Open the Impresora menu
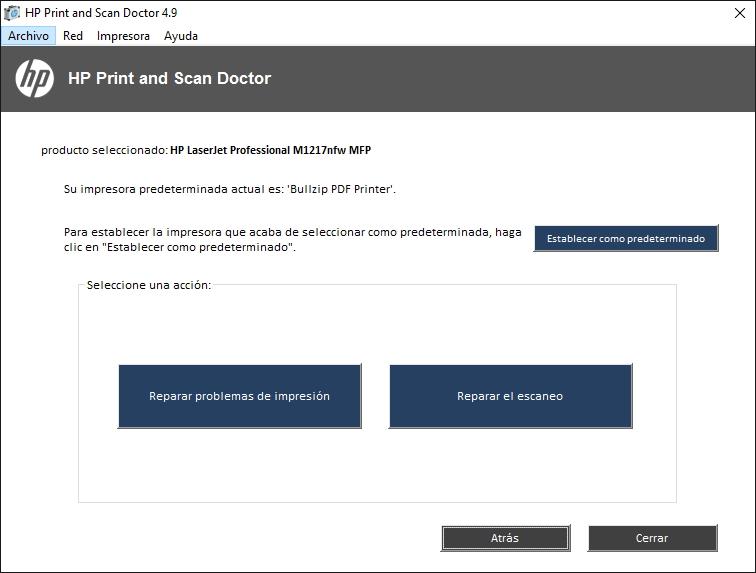Image resolution: width=756 pixels, height=573 pixels. tap(123, 36)
